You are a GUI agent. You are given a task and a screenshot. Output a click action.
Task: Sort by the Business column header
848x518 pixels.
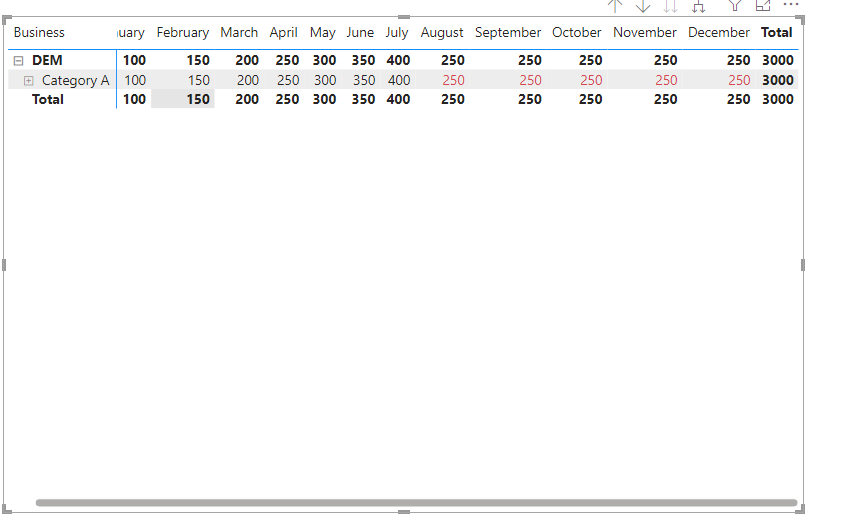click(39, 32)
